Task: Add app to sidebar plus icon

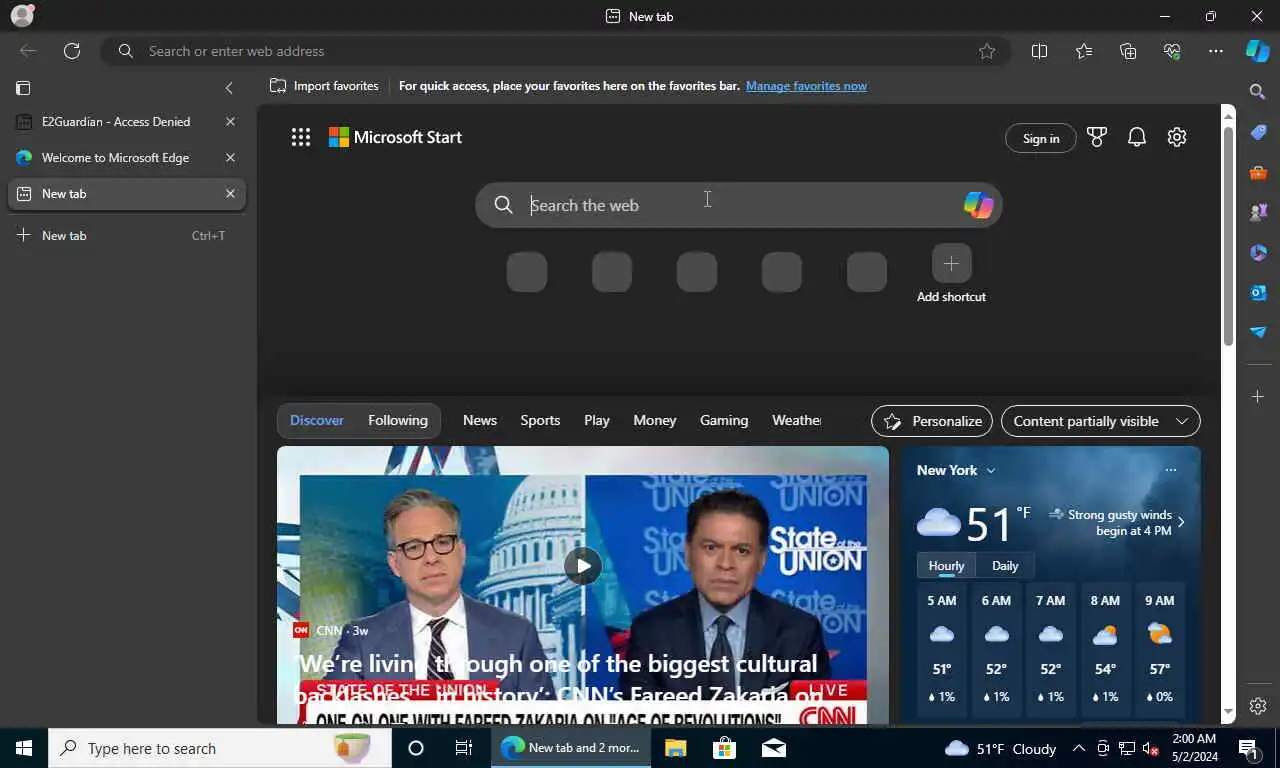Action: click(x=1258, y=397)
